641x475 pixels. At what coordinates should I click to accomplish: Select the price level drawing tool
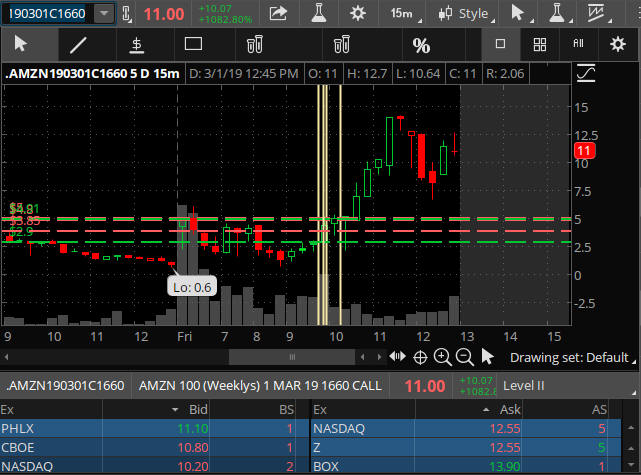click(x=136, y=45)
